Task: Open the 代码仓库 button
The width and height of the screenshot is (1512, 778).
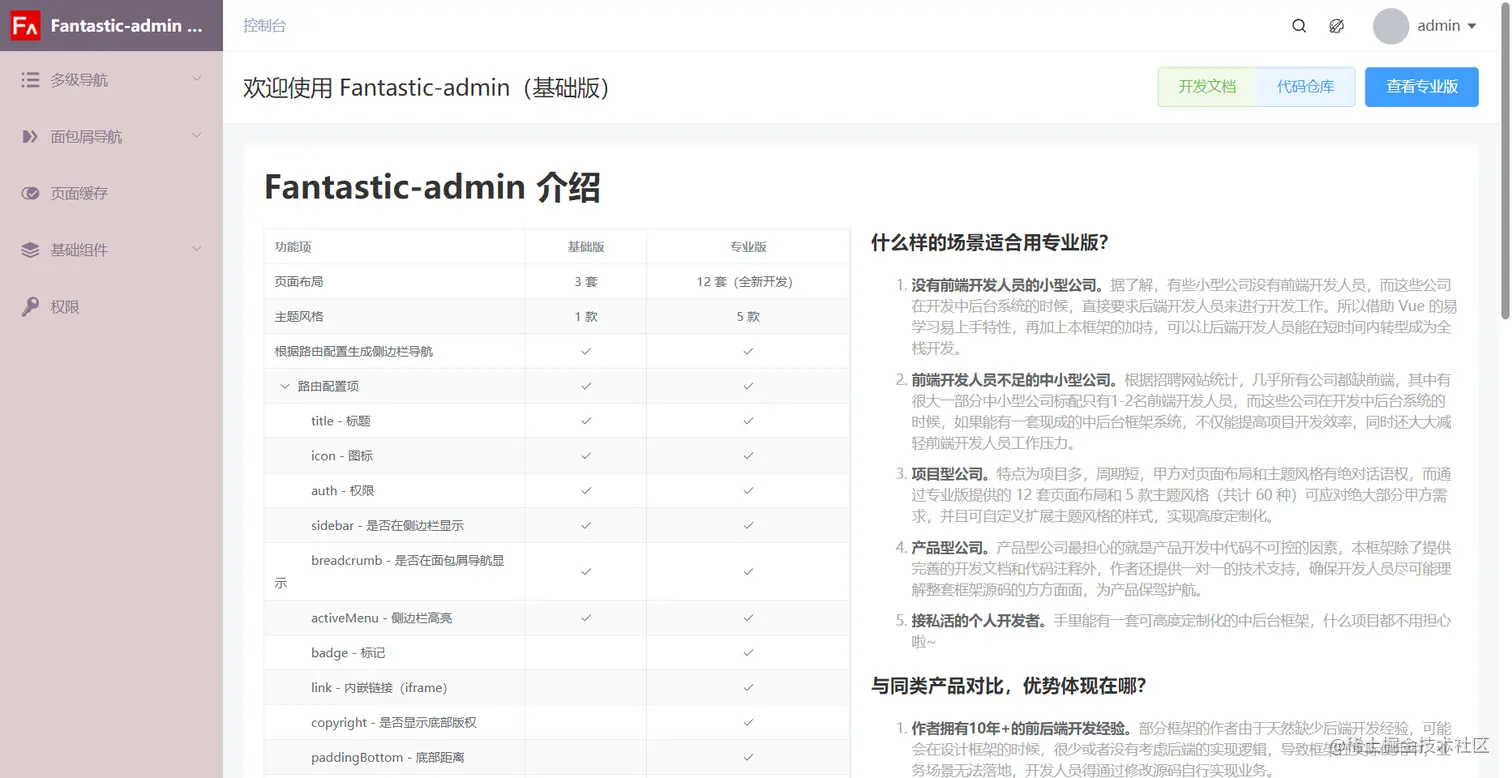Action: 1305,87
